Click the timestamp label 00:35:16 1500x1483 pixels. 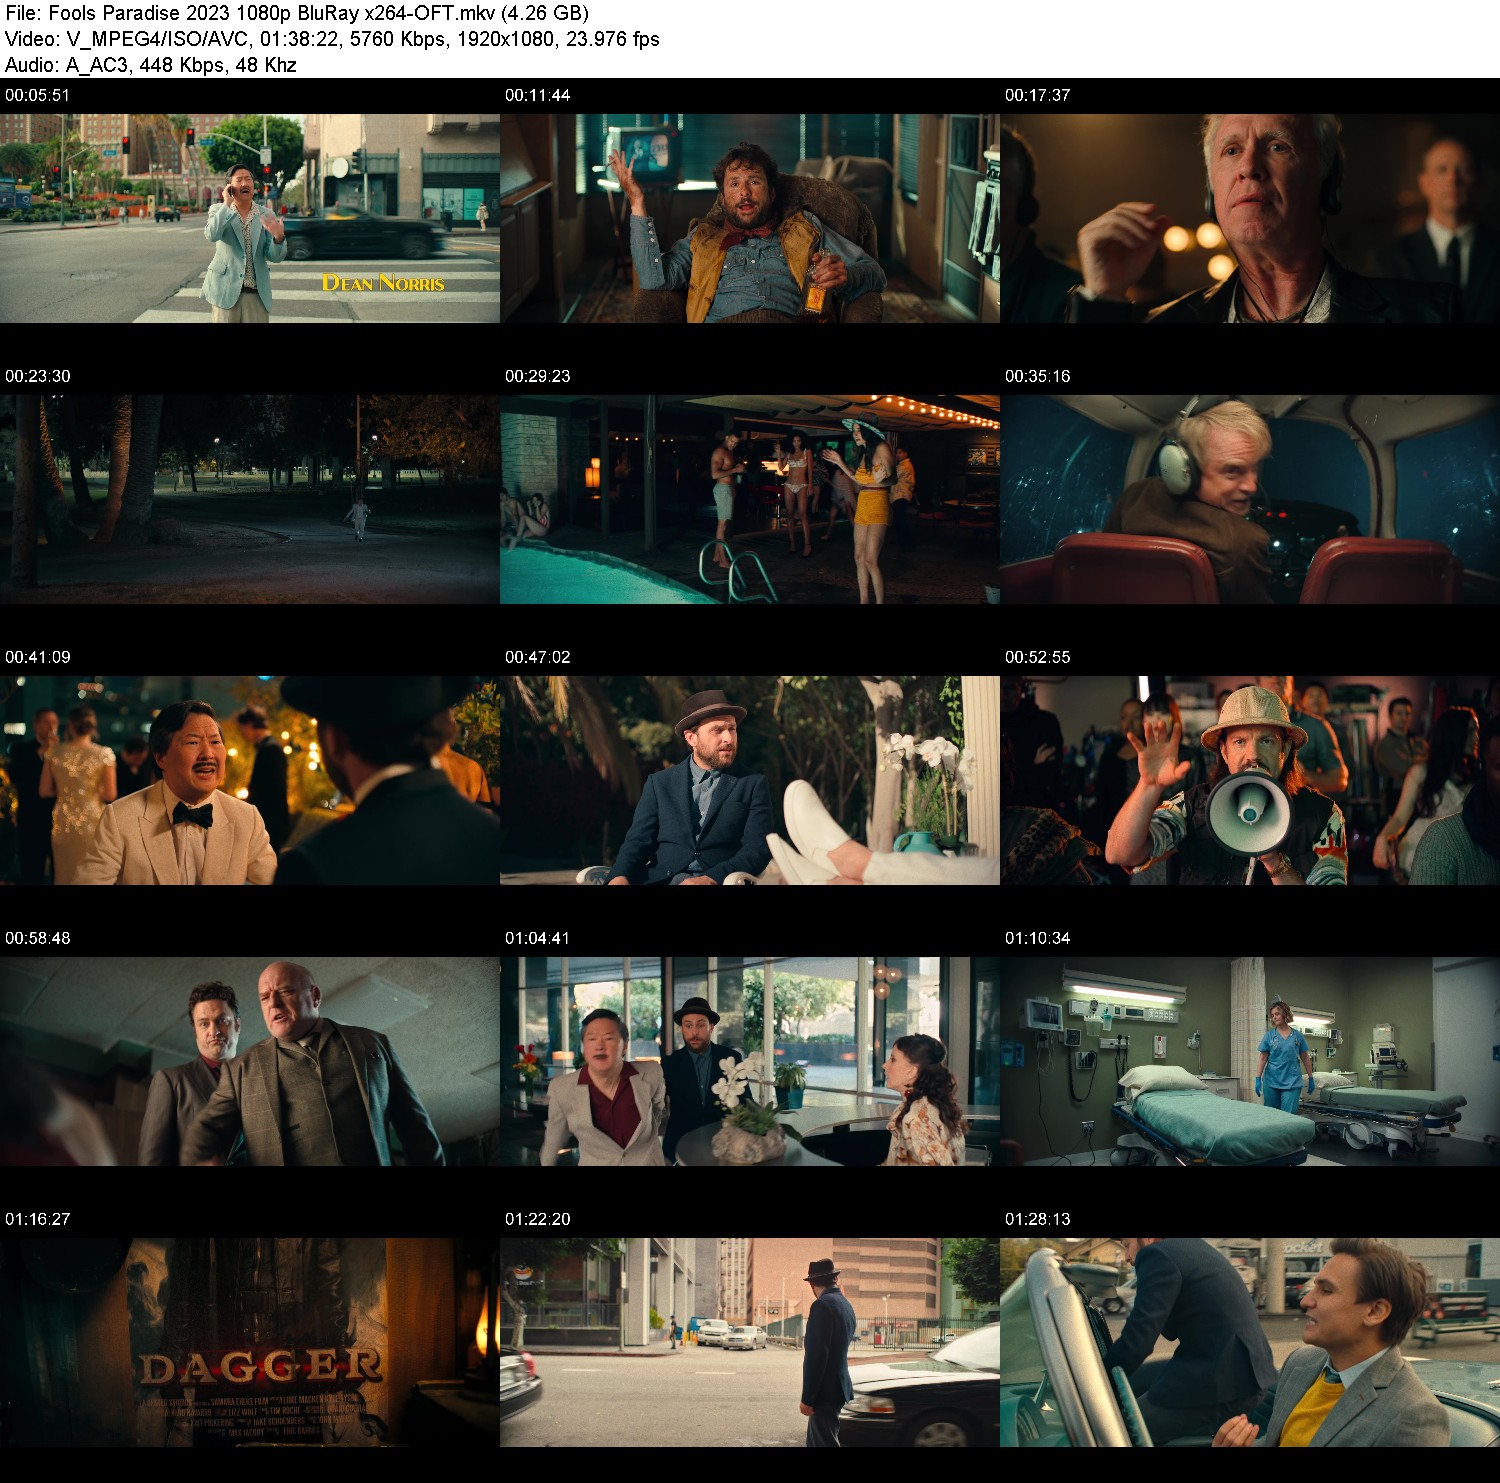pyautogui.click(x=1037, y=376)
